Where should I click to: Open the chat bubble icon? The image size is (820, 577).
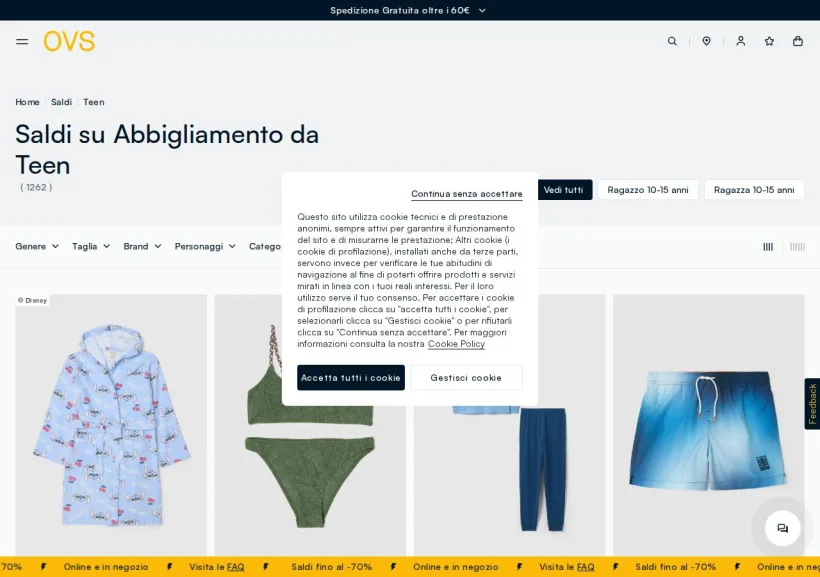point(782,528)
